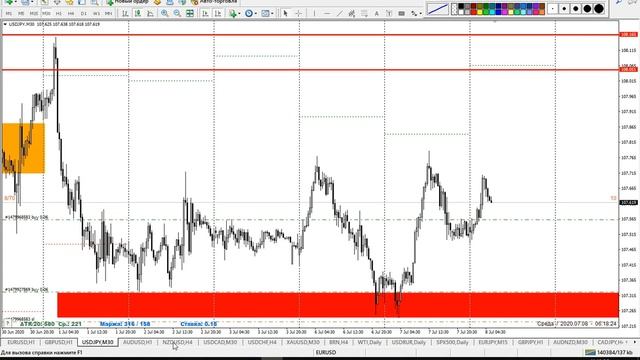Screen dimensions: 640x360
Task: Enable chart shift icon
Action: pos(218,13)
